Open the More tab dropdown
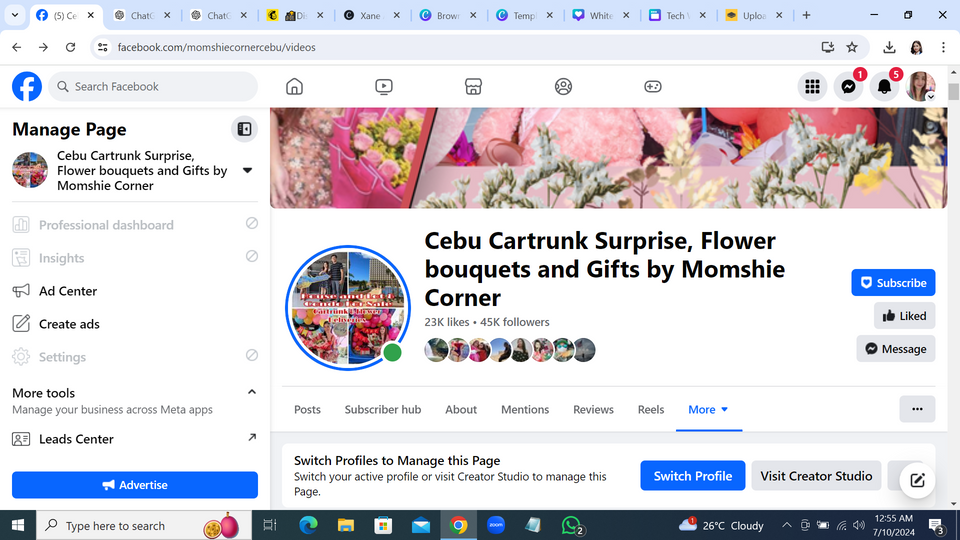 tap(708, 410)
